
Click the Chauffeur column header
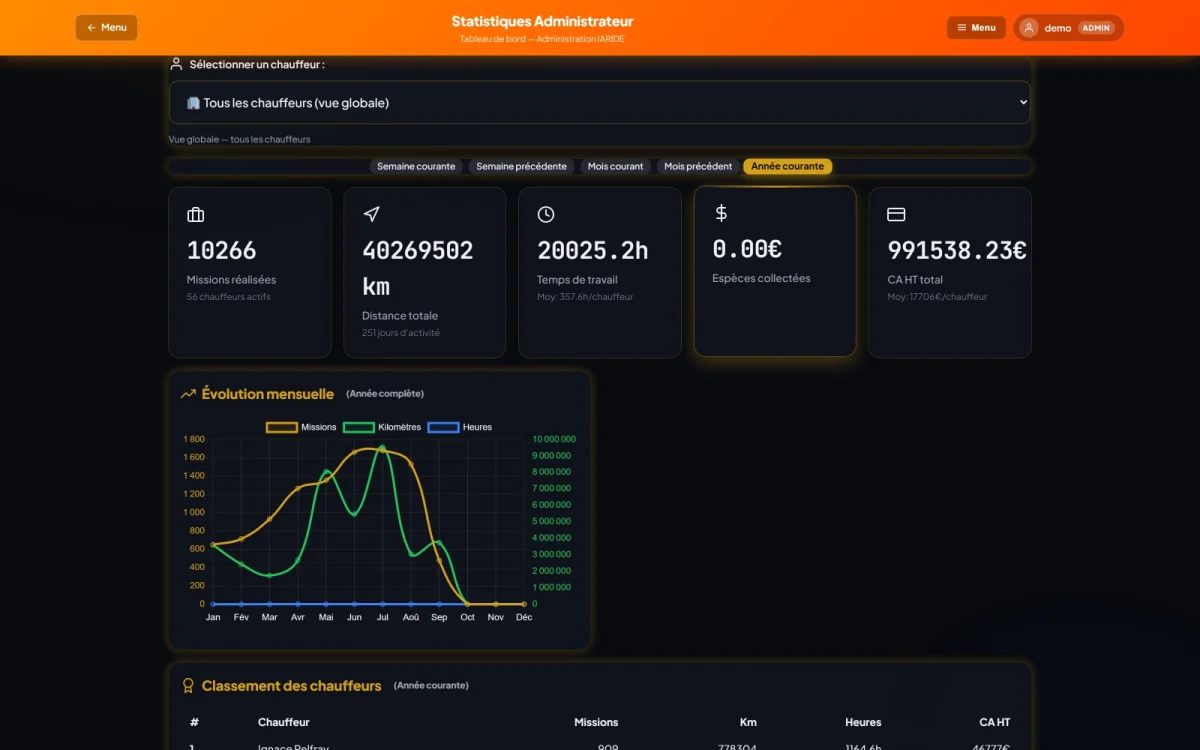(x=284, y=722)
